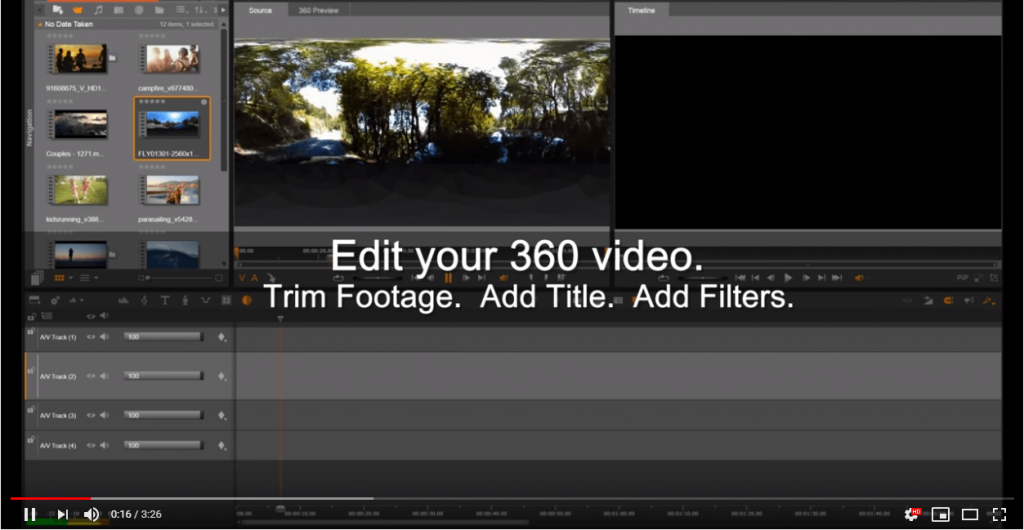Open the timeline settings gear icon
The height and width of the screenshot is (530, 1024).
click(x=55, y=300)
